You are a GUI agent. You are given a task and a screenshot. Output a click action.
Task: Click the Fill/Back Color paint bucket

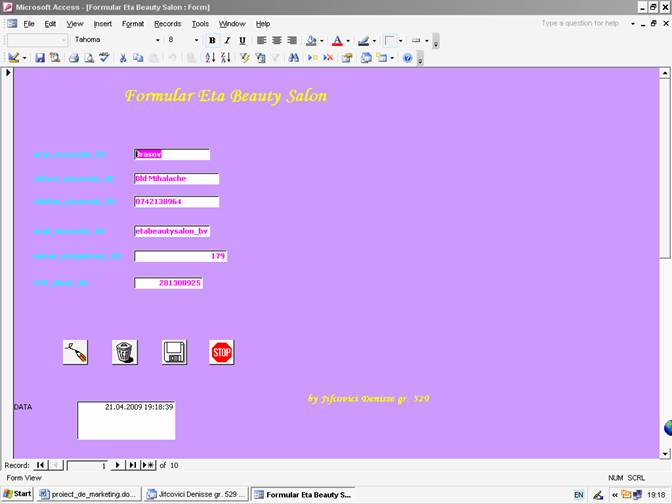pos(312,40)
